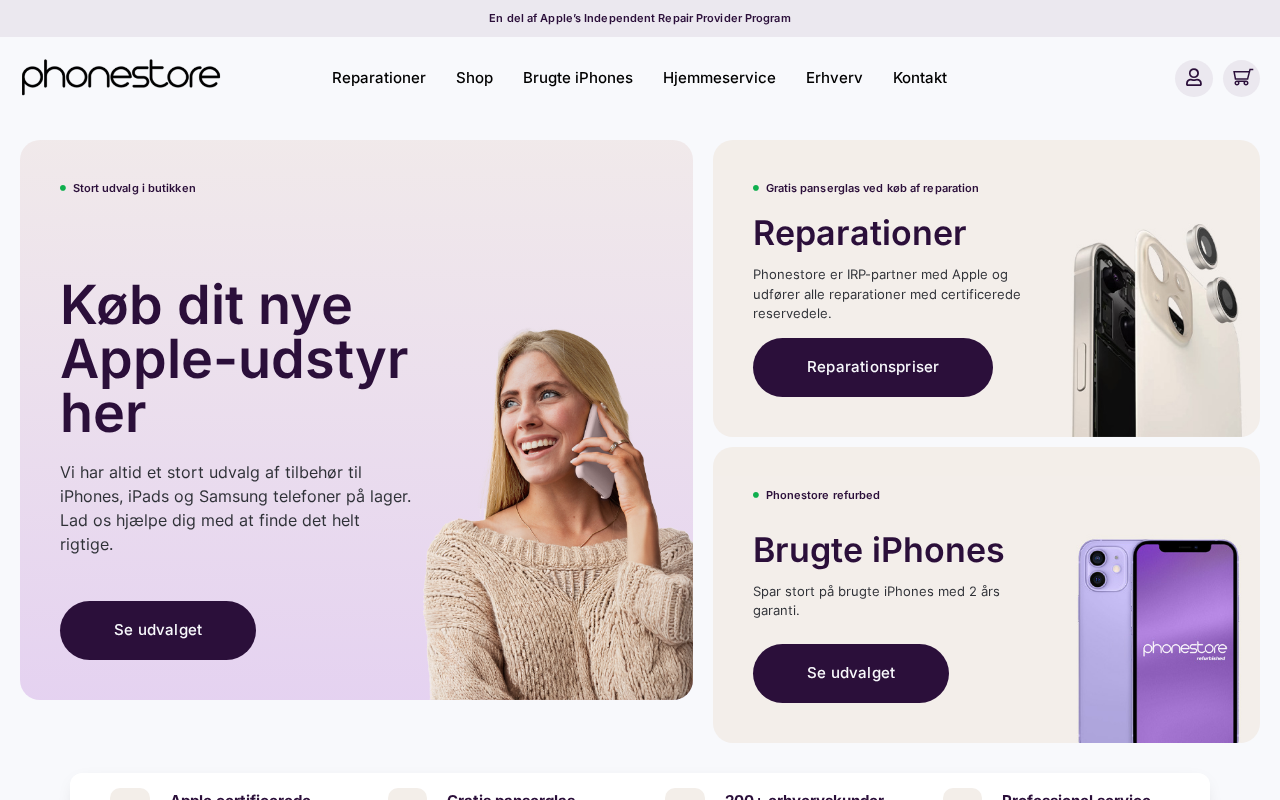The image size is (1280, 800).
Task: Click the woman on phone image
Action: click(558, 514)
